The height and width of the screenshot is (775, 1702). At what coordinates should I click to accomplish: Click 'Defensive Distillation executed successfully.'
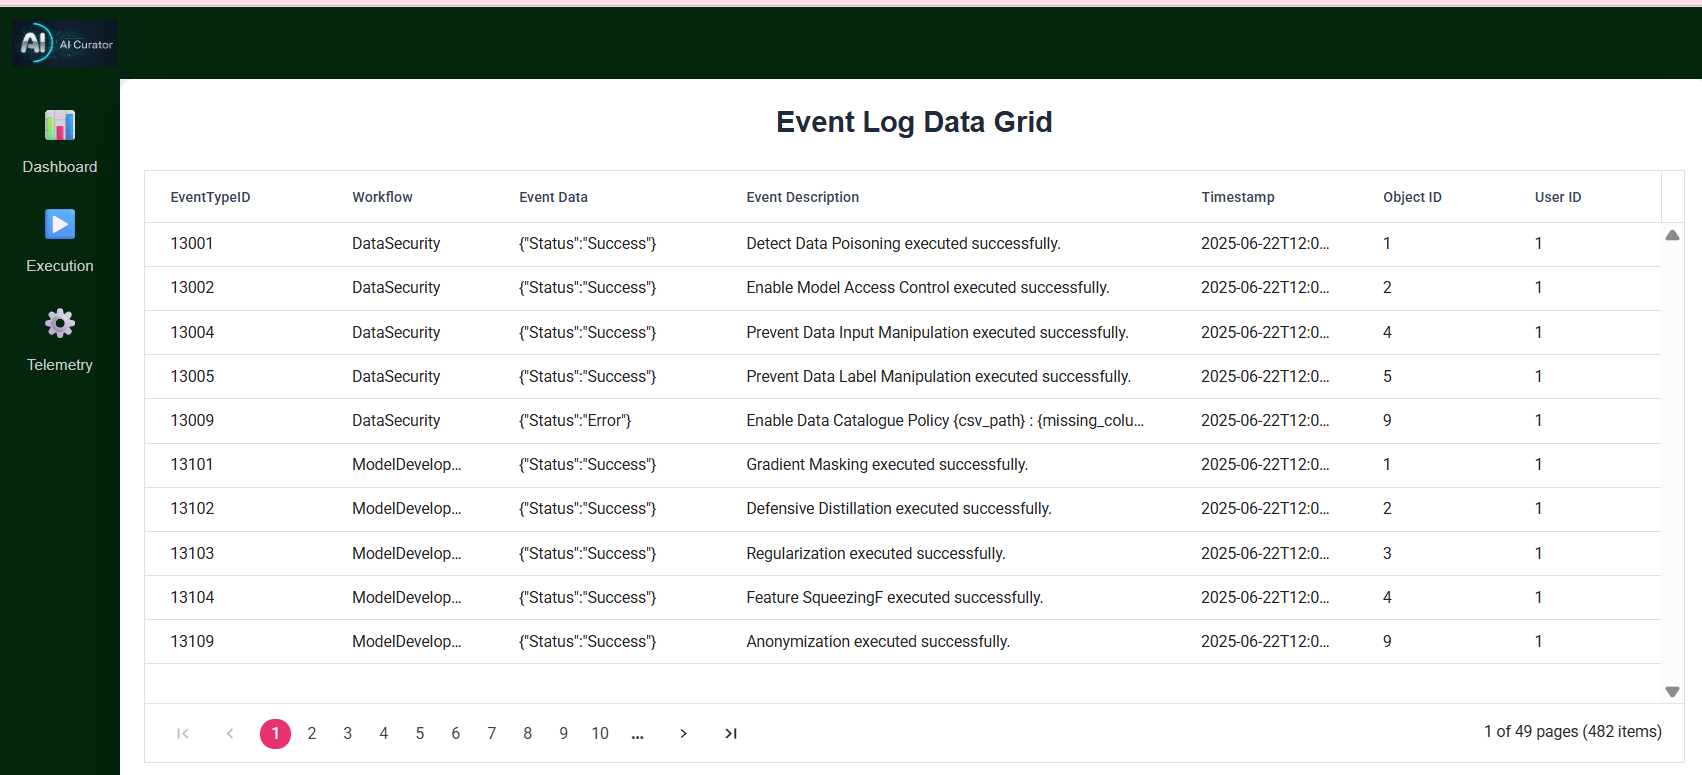(x=899, y=508)
